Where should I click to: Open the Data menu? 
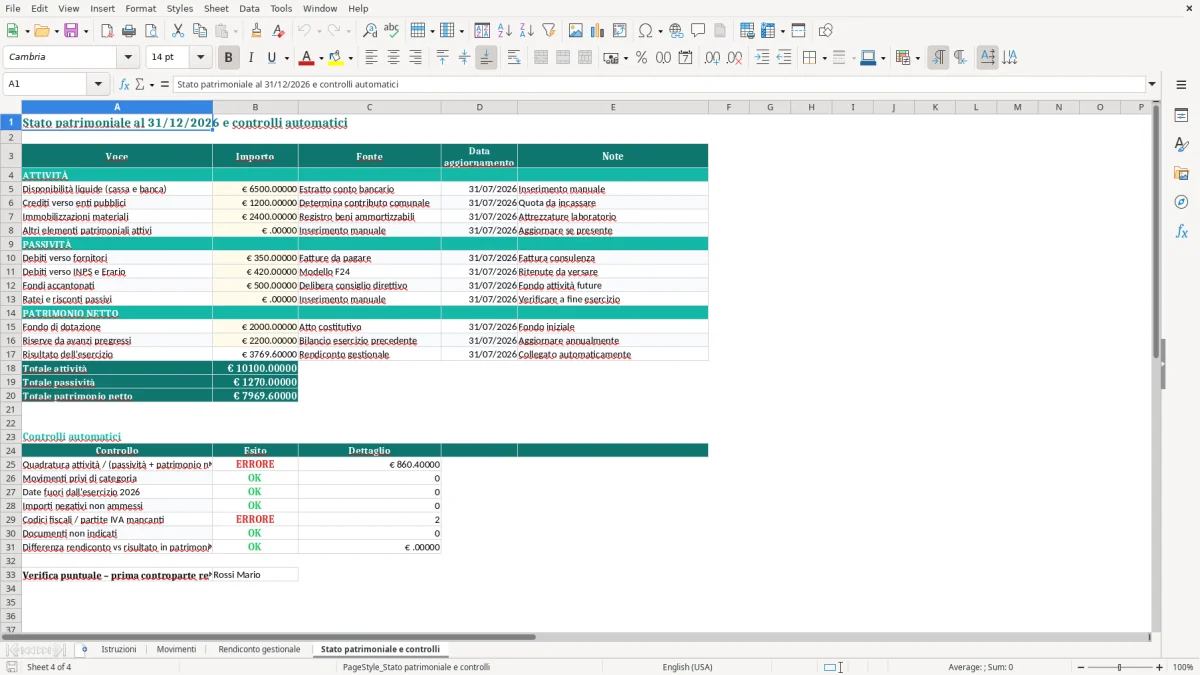249,8
